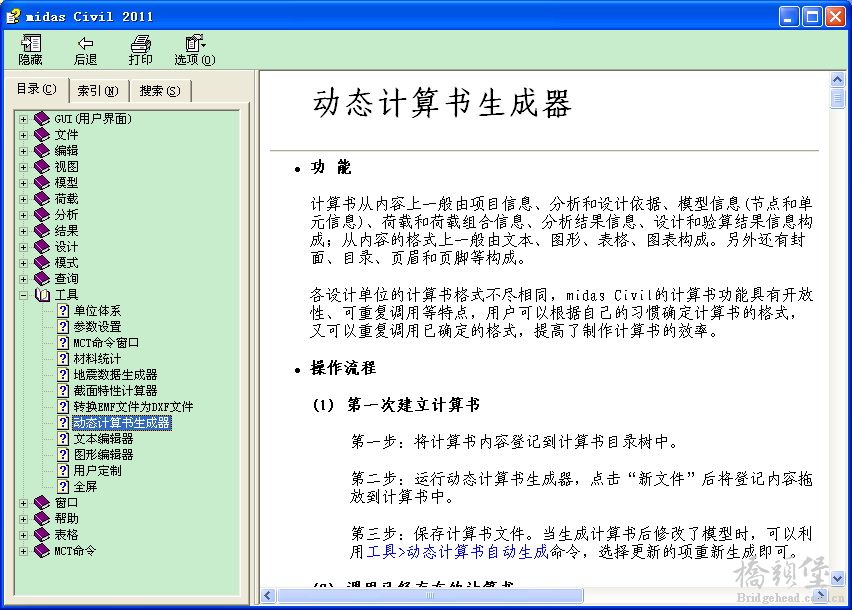Click the book icon beside 视图
The height and width of the screenshot is (610, 852).
pos(42,167)
